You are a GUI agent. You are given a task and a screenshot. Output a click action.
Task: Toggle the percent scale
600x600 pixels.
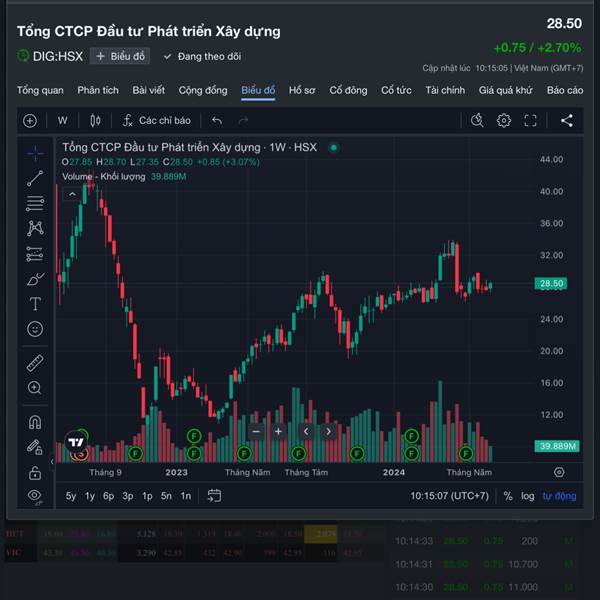(508, 496)
